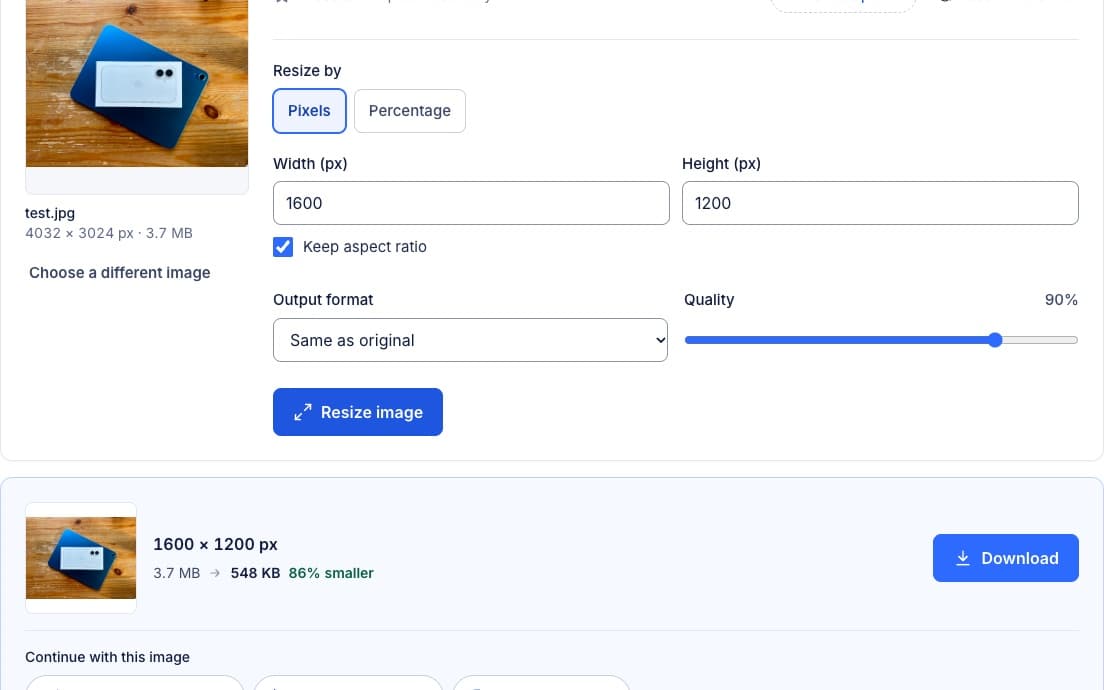Screen dimensions: 1104x690
Task: Click the resized result thumbnail
Action: click(x=81, y=558)
